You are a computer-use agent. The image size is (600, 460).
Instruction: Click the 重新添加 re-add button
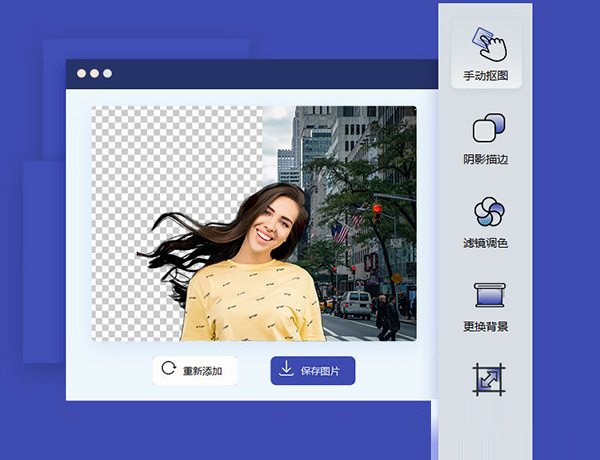[x=195, y=370]
